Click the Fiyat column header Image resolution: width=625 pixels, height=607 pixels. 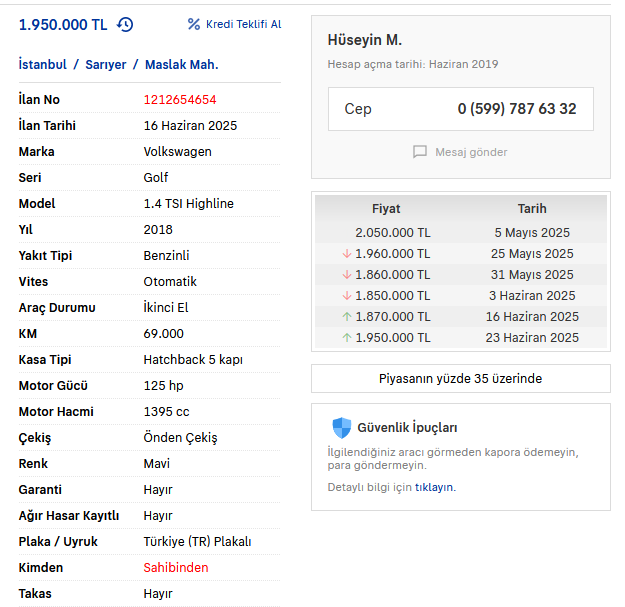click(386, 208)
